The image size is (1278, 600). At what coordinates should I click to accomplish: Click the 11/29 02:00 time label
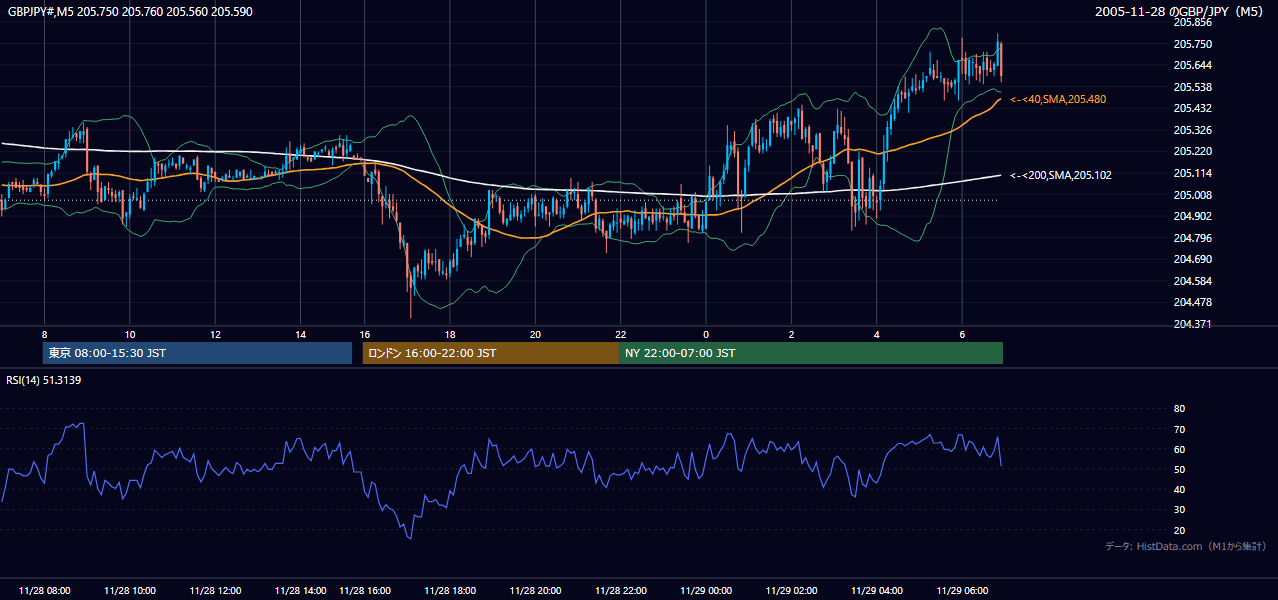click(x=791, y=590)
